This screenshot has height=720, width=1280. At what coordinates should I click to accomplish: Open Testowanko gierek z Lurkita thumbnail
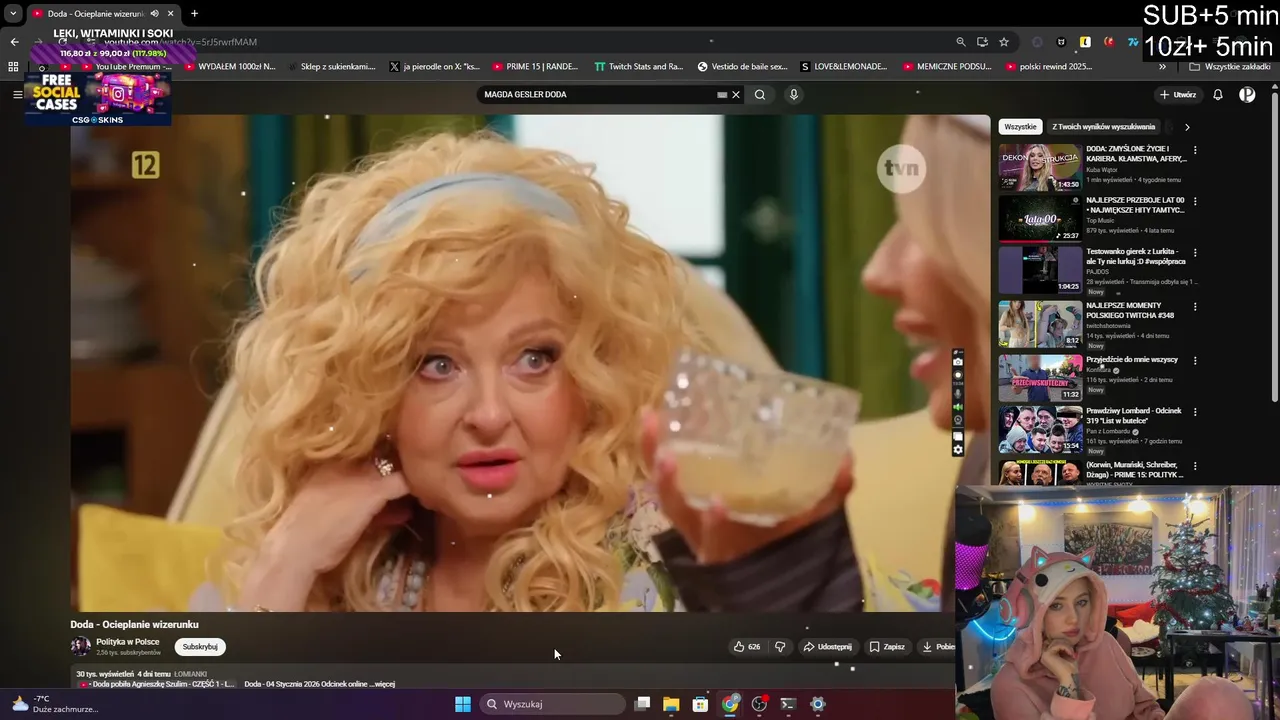tap(1040, 270)
